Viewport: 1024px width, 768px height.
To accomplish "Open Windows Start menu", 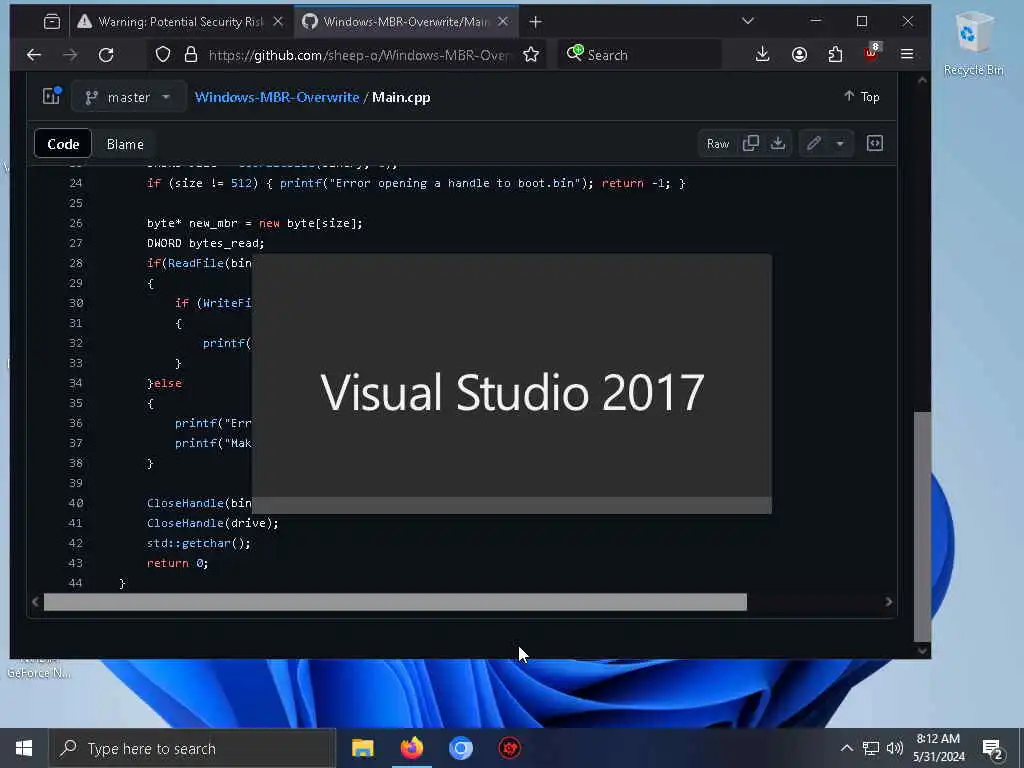I will 24,748.
